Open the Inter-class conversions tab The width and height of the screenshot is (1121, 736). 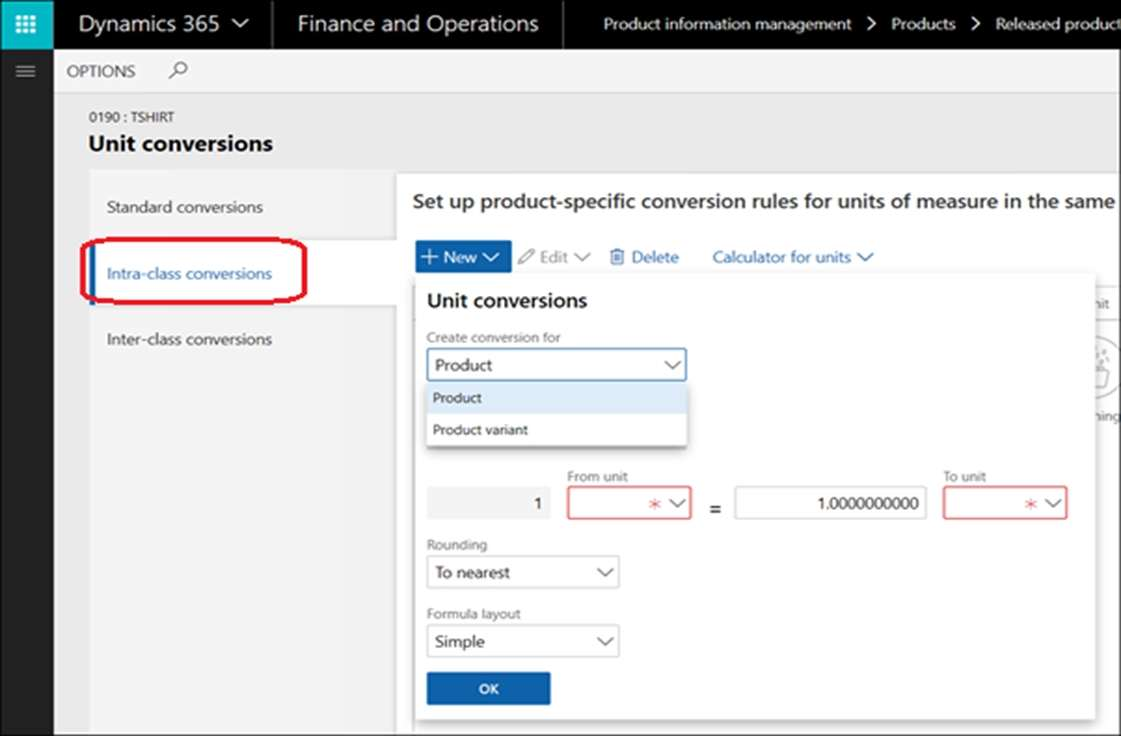(189, 339)
